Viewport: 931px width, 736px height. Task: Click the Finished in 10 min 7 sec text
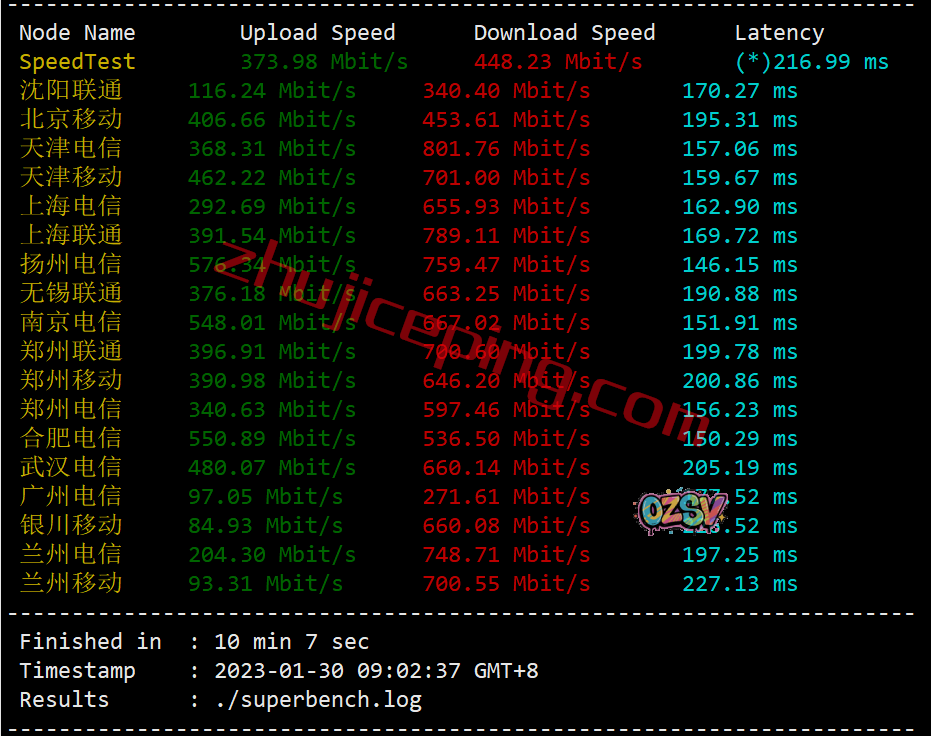point(194,642)
